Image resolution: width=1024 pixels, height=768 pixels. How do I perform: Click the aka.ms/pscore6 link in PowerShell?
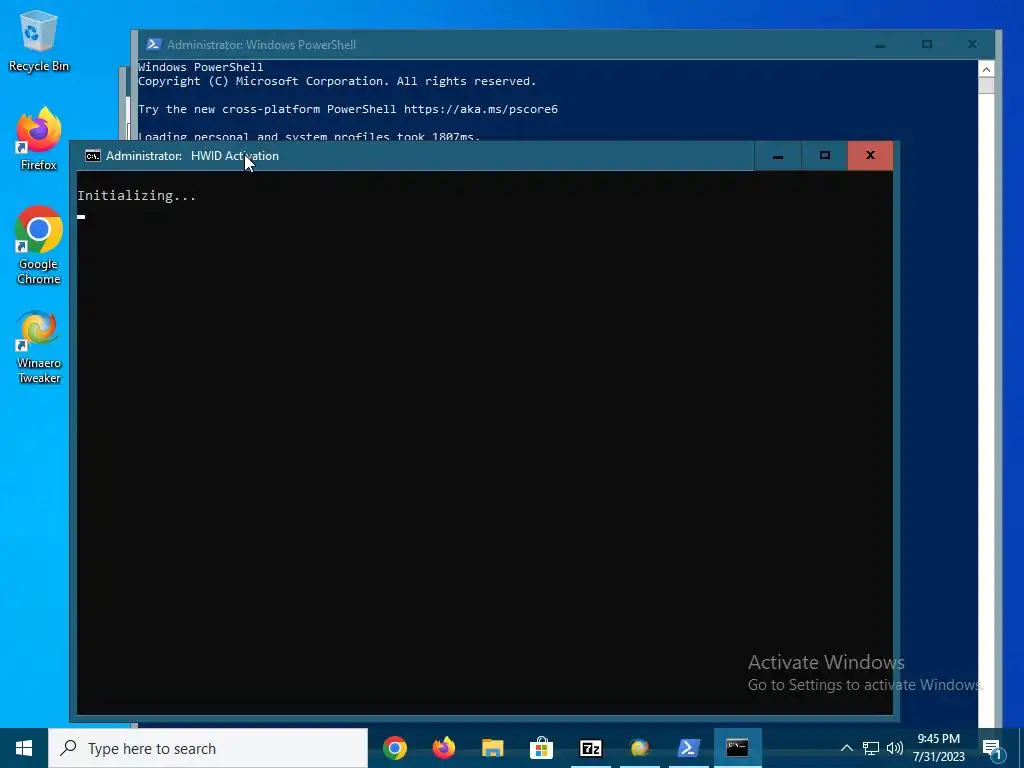point(481,109)
